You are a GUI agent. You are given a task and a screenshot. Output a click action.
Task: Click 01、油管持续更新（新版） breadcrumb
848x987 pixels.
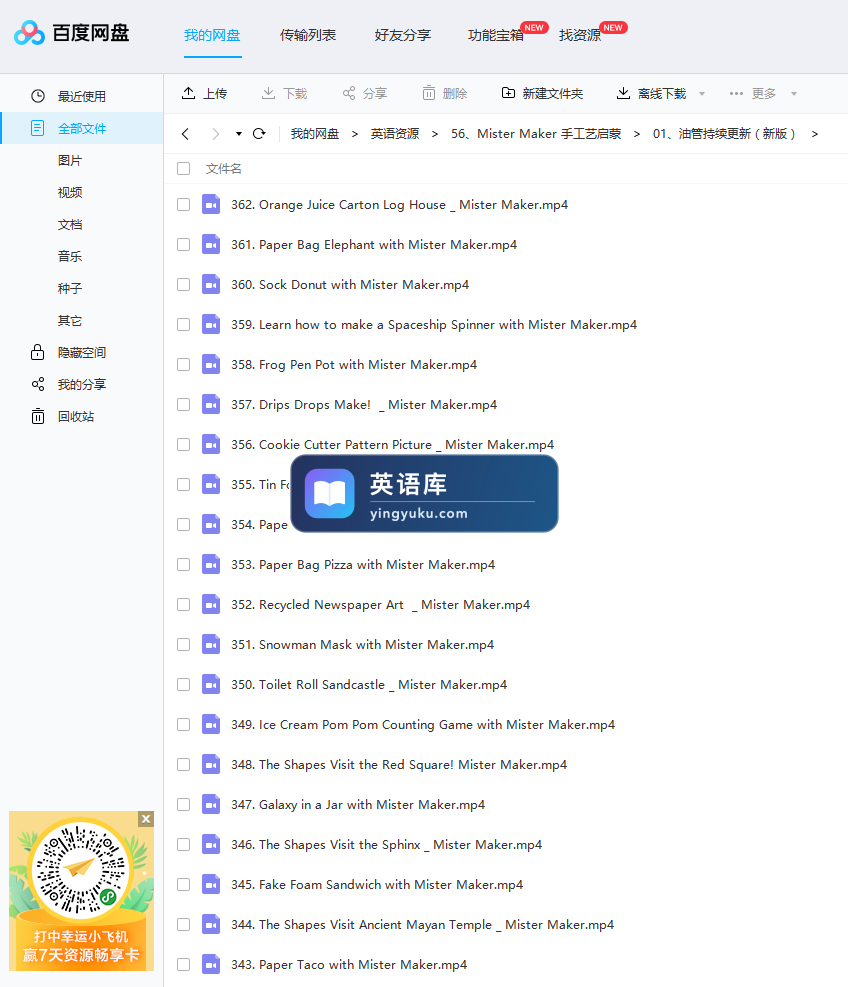click(x=726, y=133)
